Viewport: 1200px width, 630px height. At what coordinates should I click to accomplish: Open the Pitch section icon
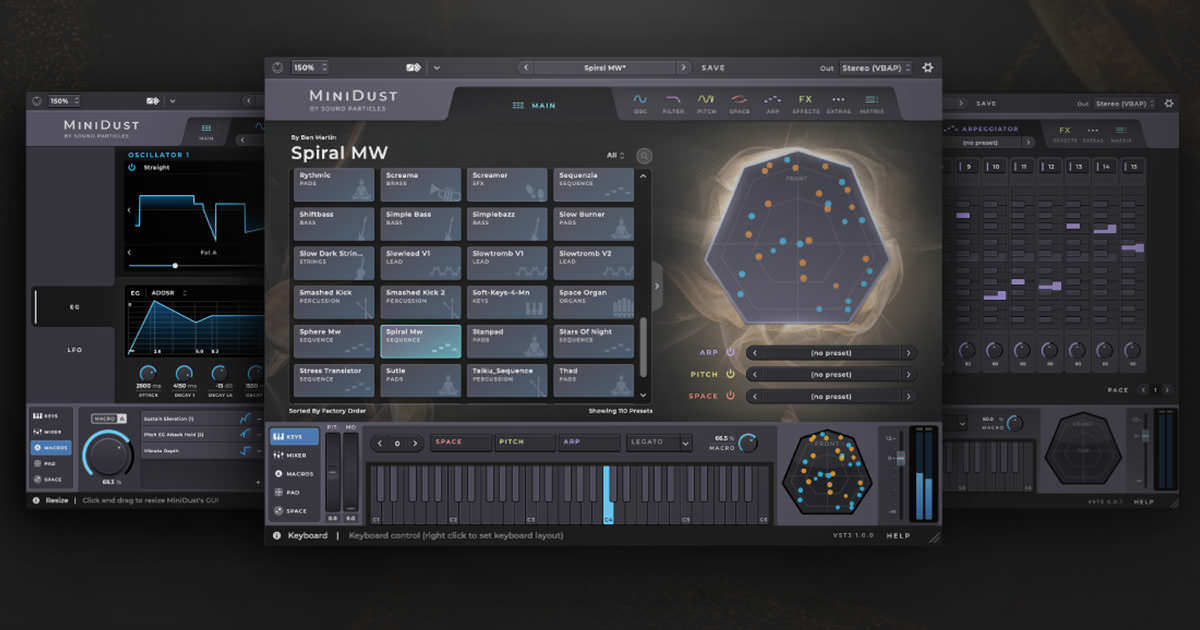[x=706, y=103]
